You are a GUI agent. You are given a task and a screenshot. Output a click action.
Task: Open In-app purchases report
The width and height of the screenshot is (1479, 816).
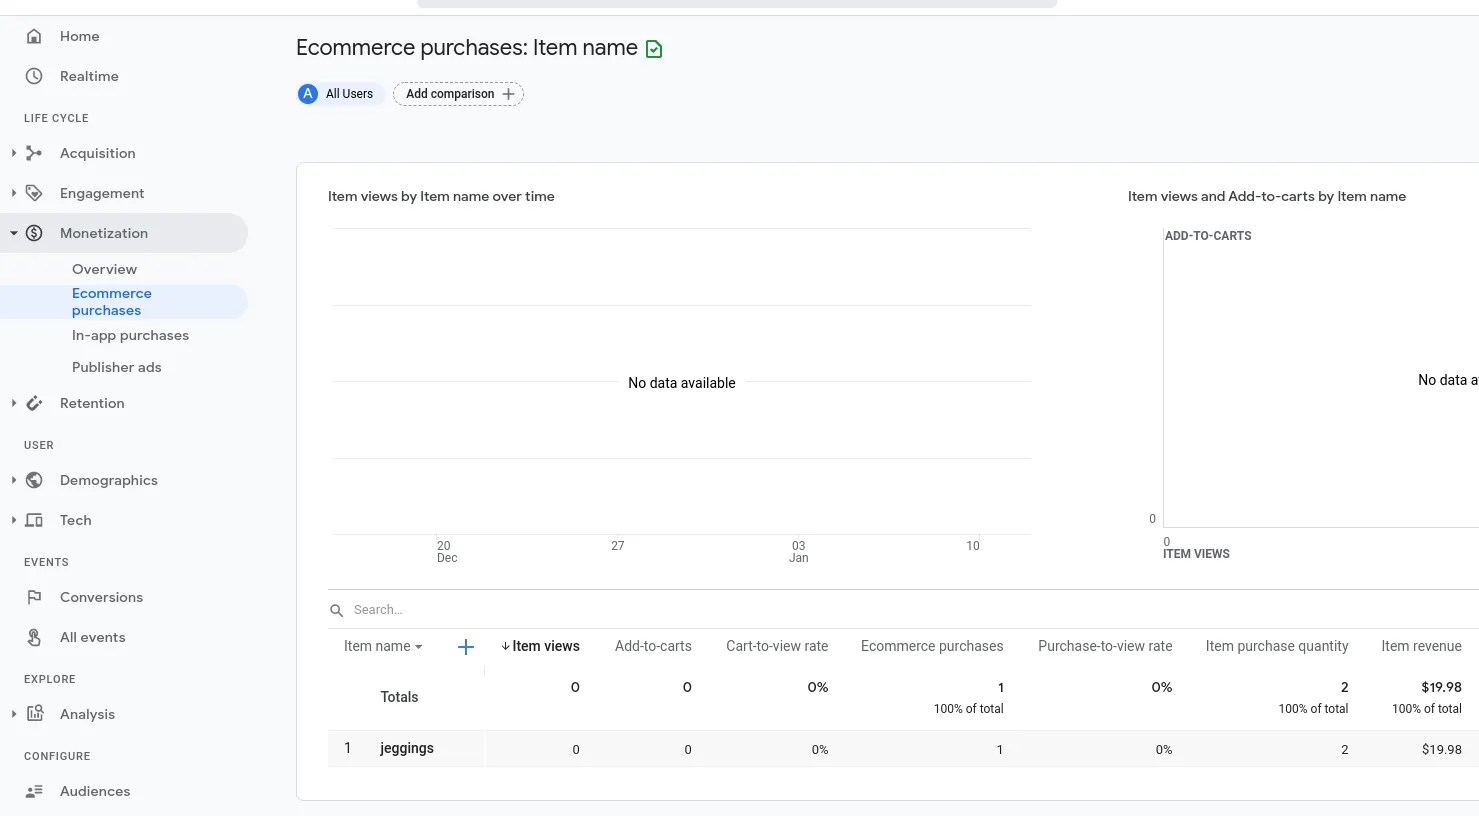(130, 335)
